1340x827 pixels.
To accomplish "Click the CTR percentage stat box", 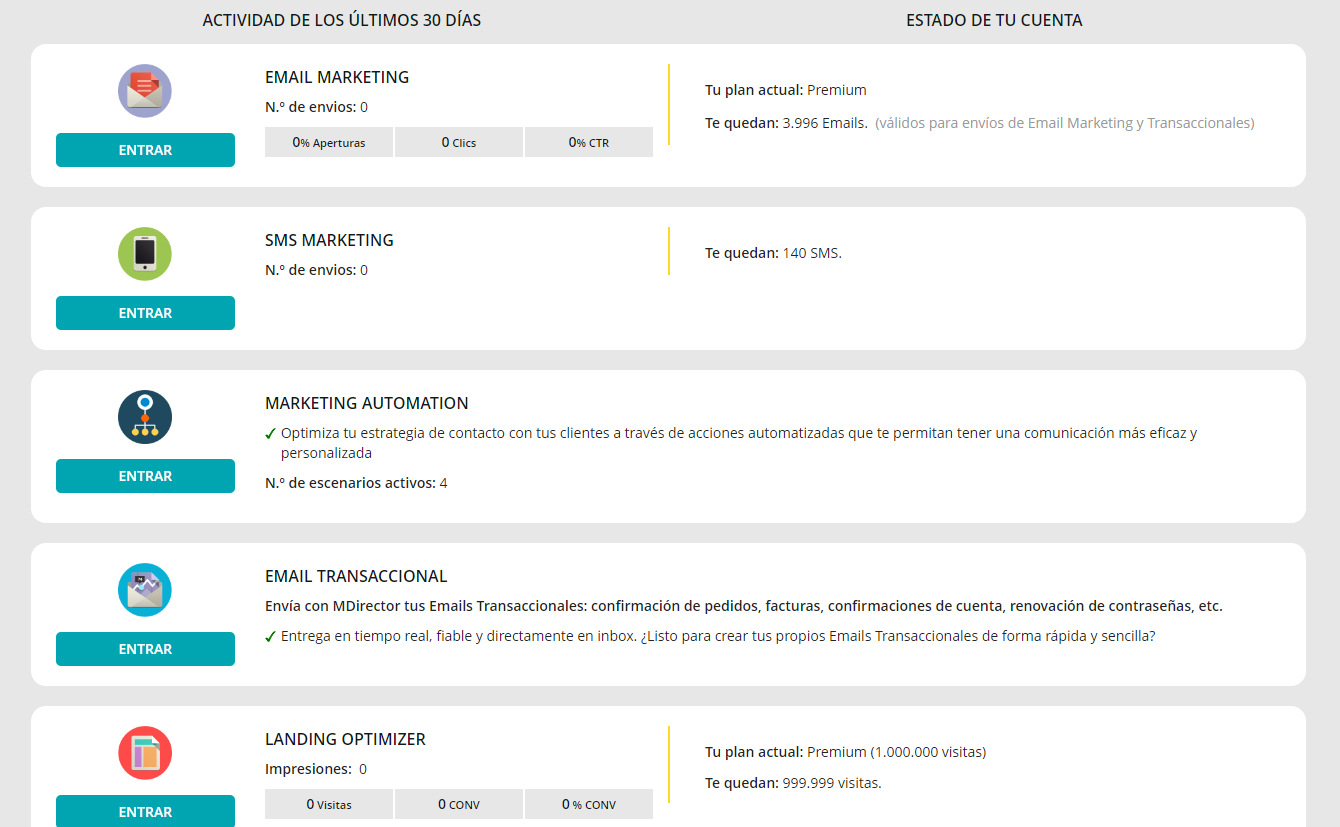I will pos(588,142).
